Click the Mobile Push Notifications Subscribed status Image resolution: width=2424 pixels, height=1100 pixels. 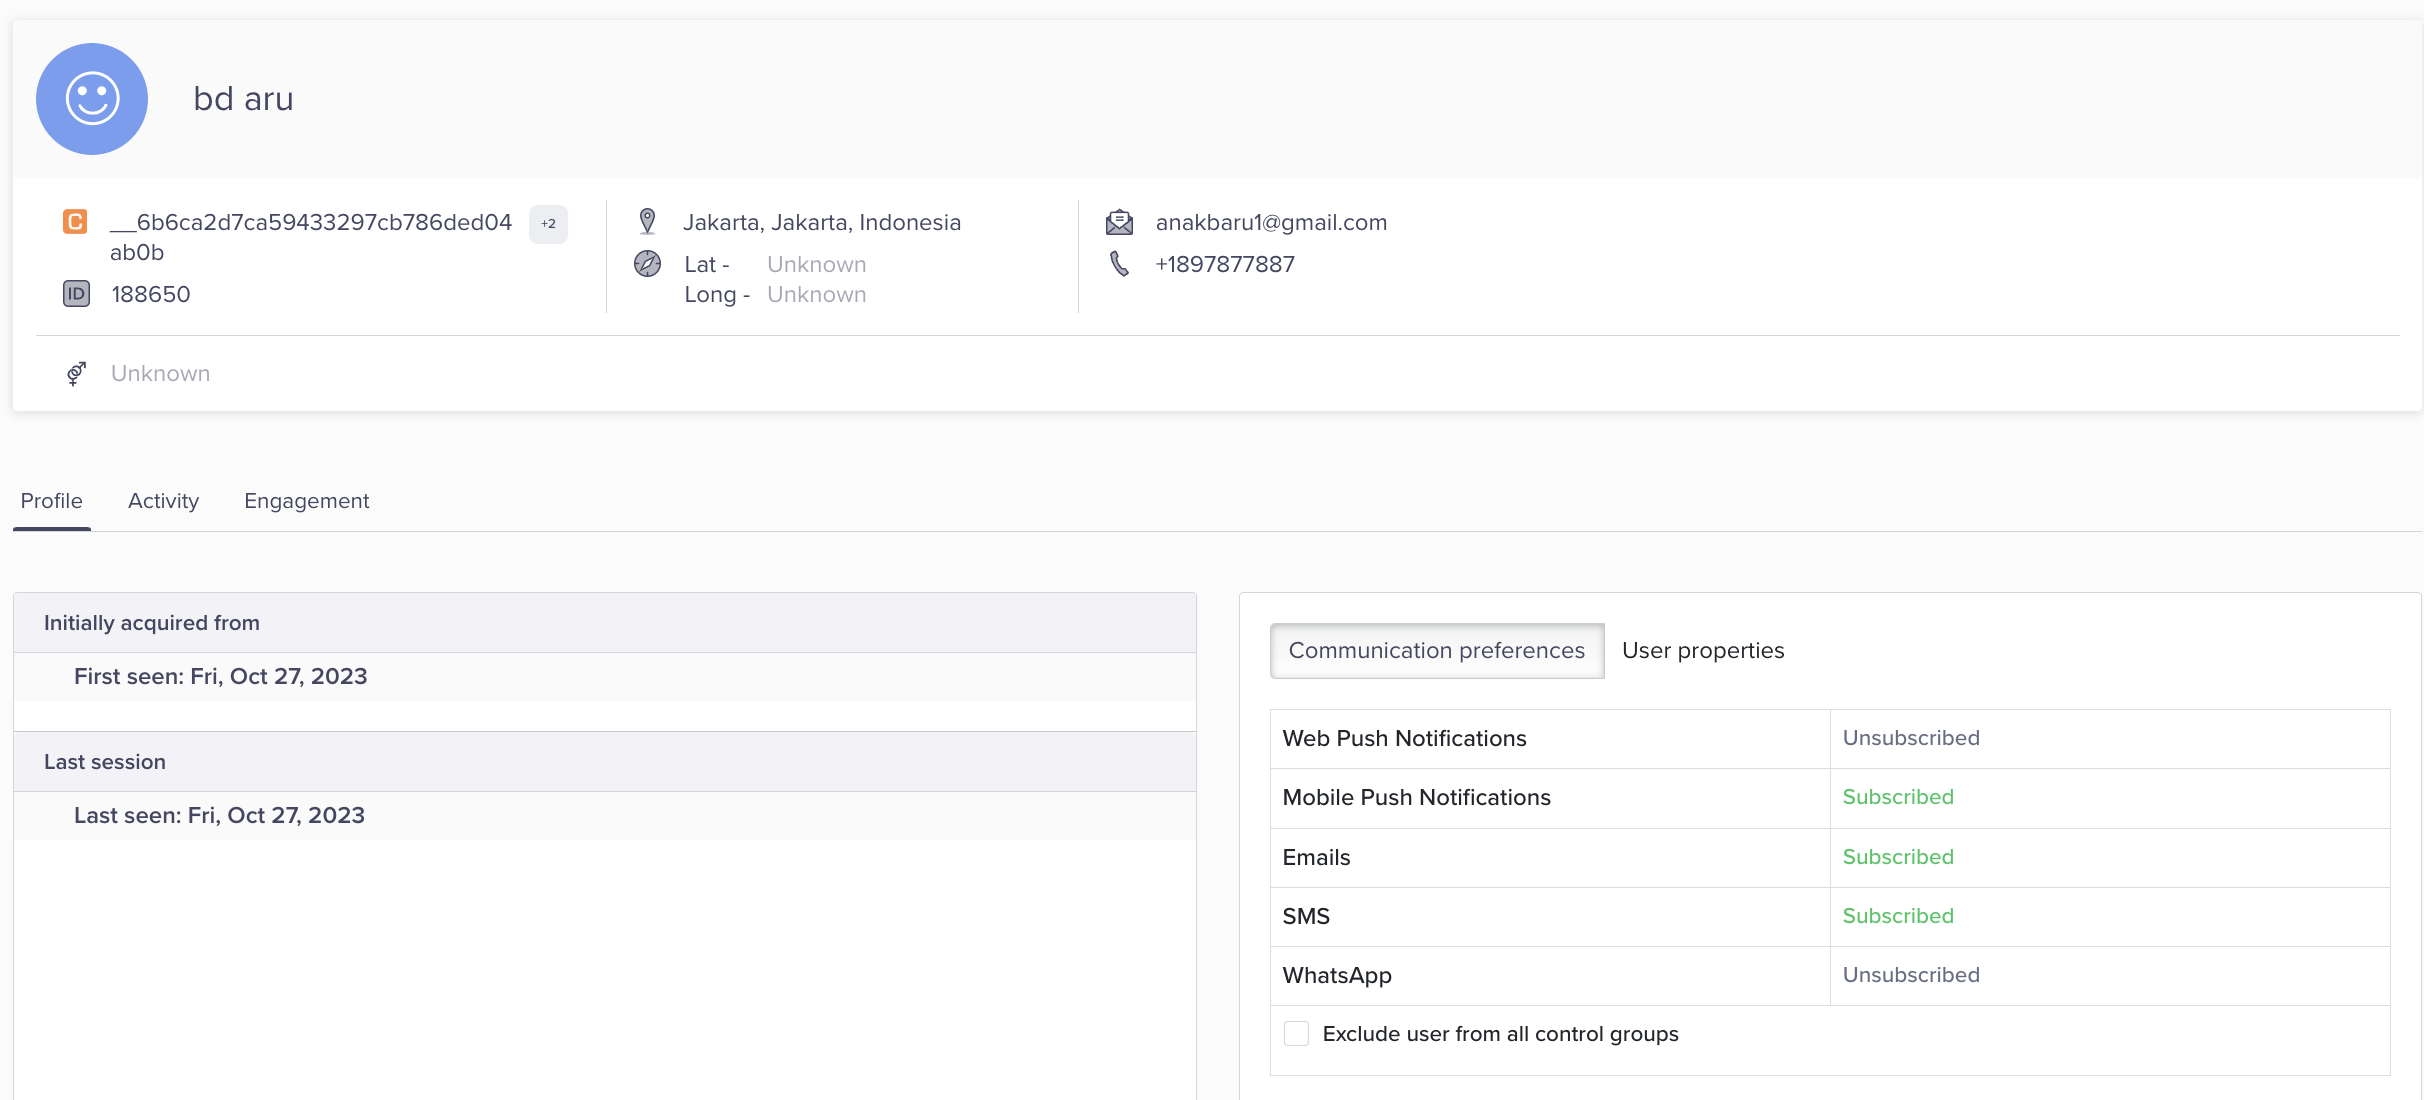(x=1897, y=797)
